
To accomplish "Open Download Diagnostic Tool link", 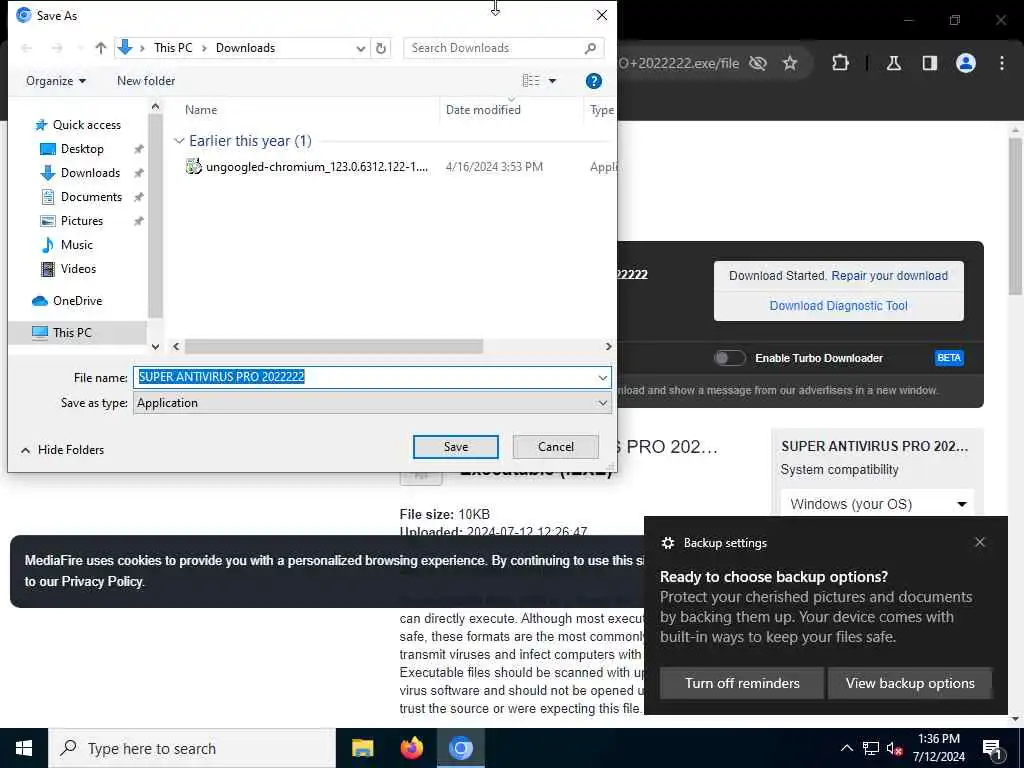I will point(839,306).
